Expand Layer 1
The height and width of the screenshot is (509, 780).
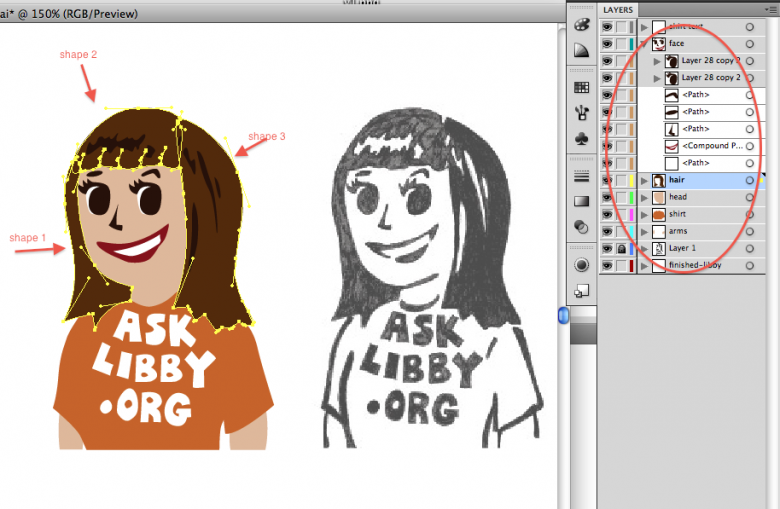[x=644, y=249]
